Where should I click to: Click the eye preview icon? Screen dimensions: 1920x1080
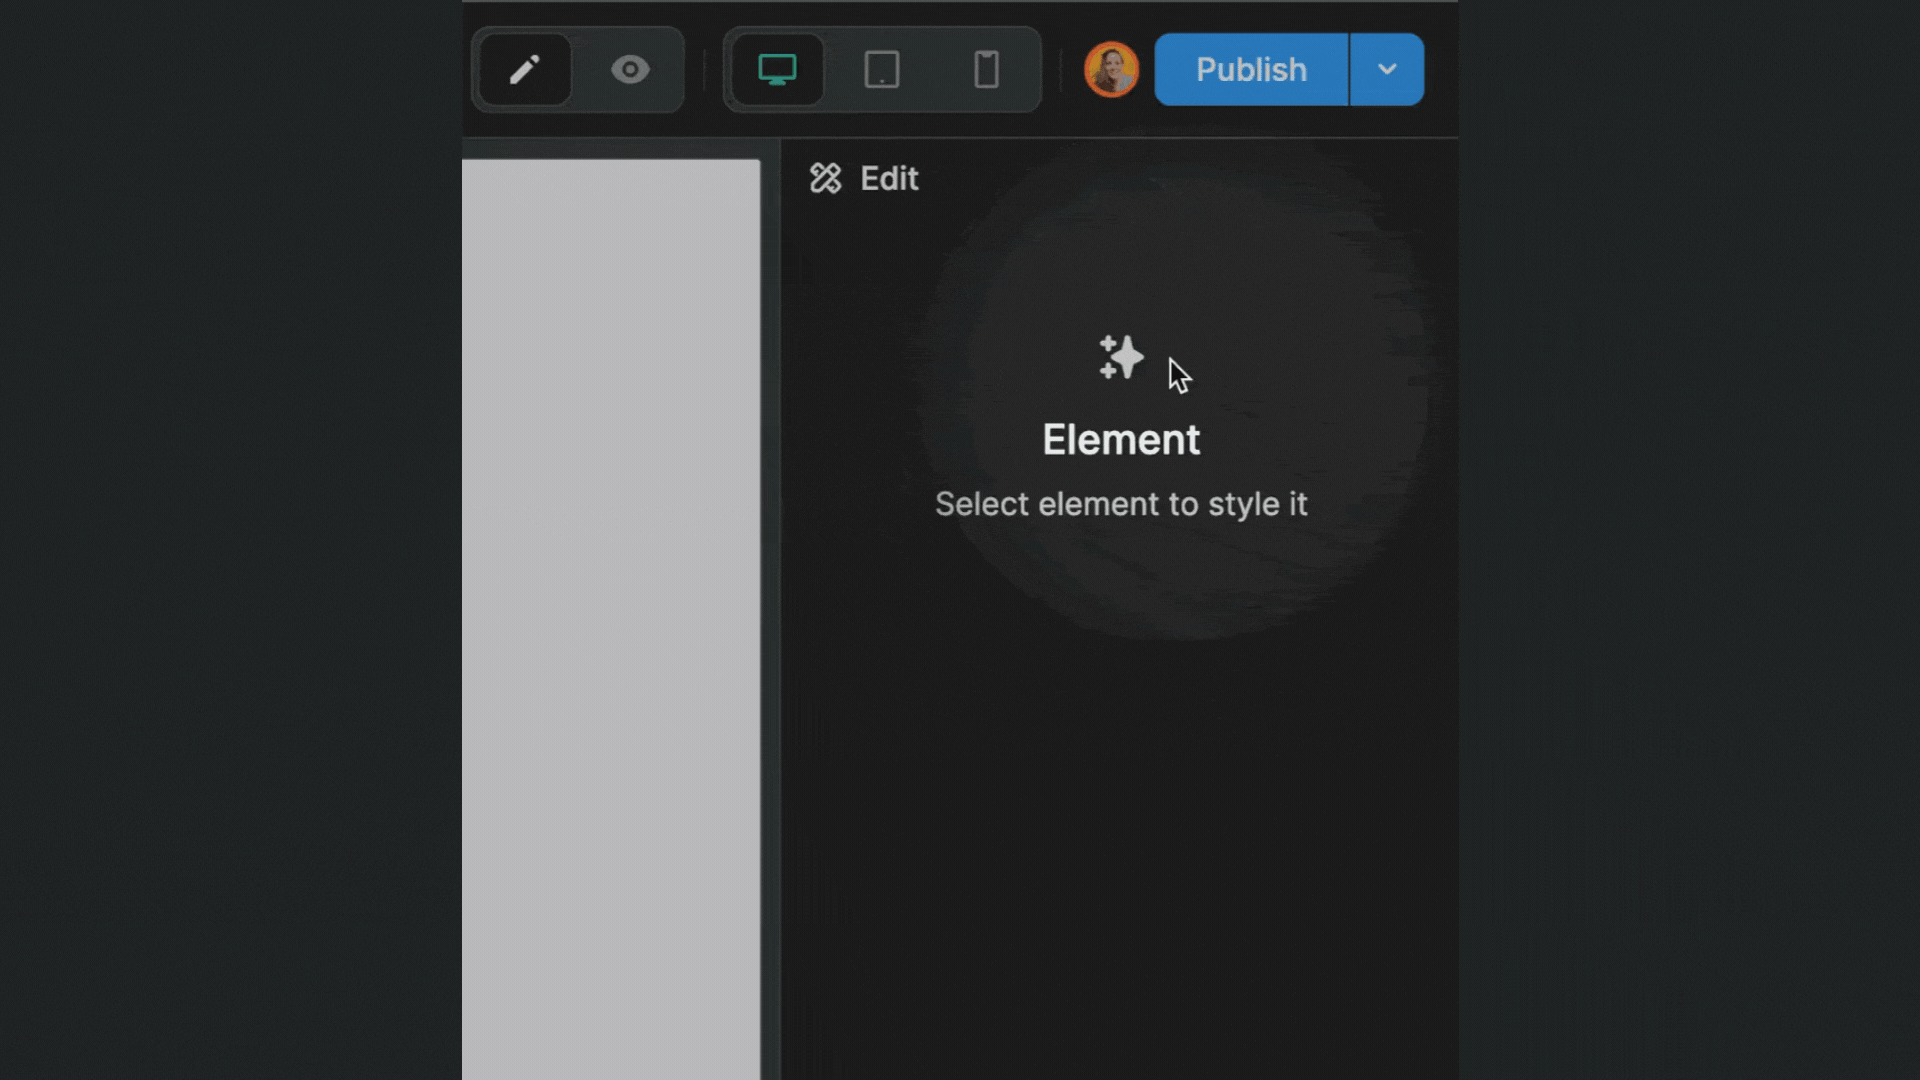coord(630,69)
